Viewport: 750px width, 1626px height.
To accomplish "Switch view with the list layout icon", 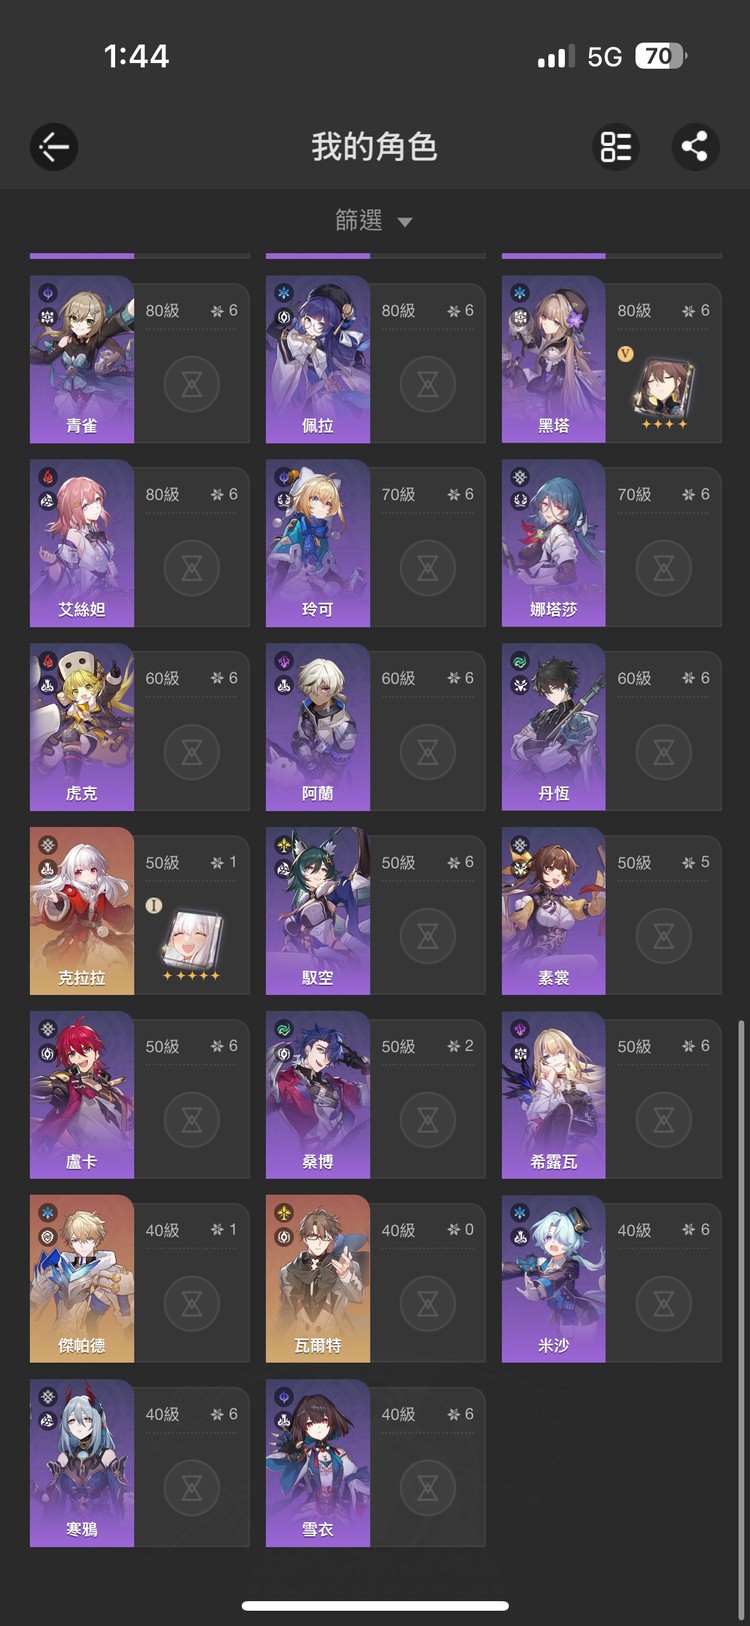I will (x=616, y=147).
